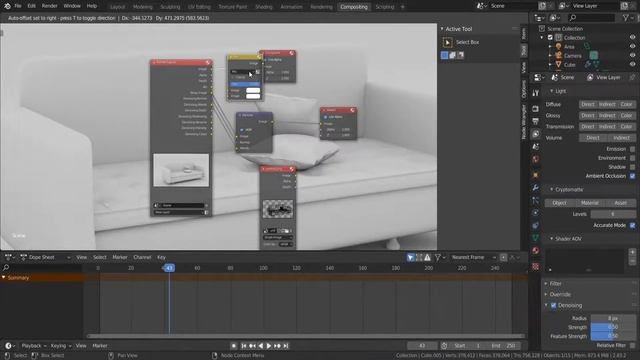This screenshot has height=360, width=640.
Task: Open the Object properties tab icon
Action: [x=536, y=175]
